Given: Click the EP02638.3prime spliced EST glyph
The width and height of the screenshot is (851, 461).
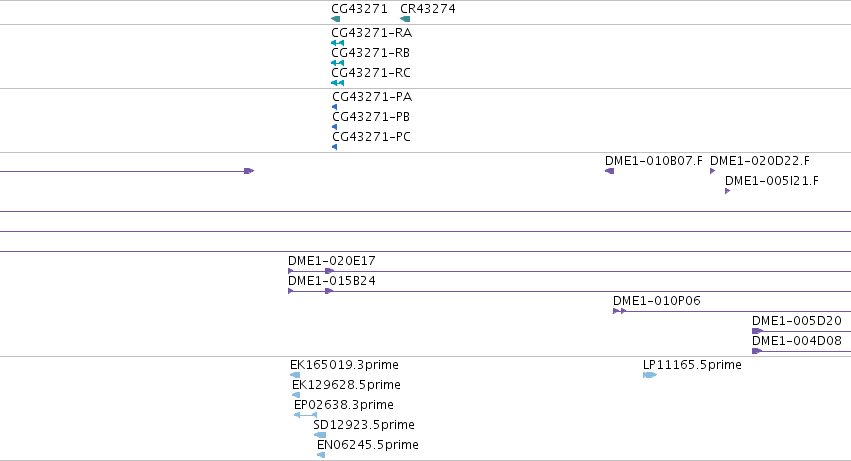Looking at the screenshot, I should pyautogui.click(x=306, y=415).
